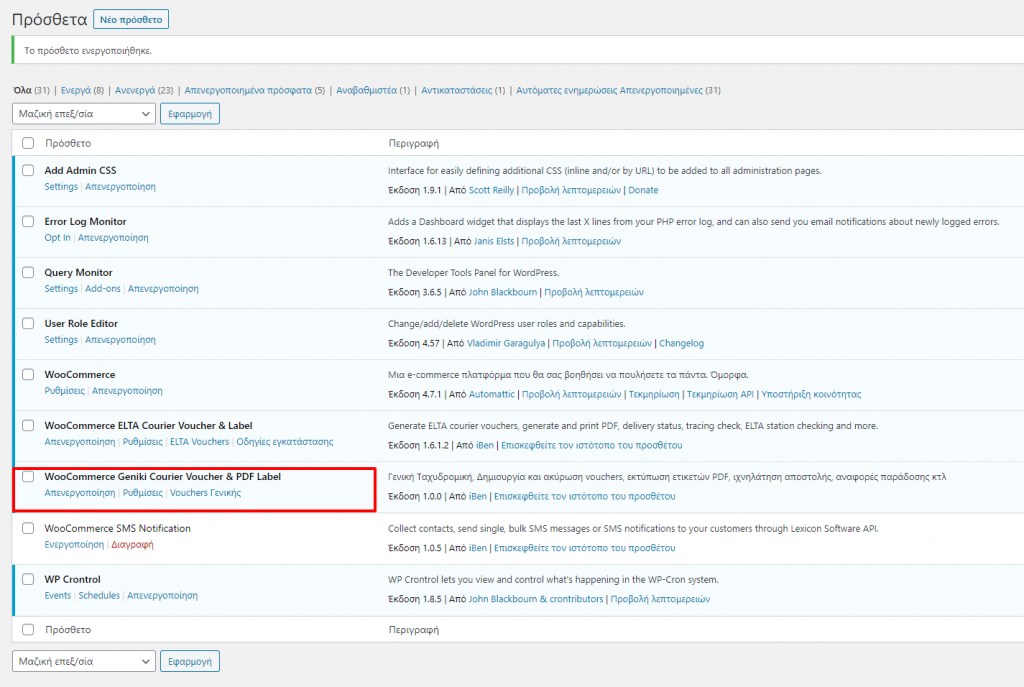Open Ρυθμίσεις for Geniki Courier plugin

point(143,492)
